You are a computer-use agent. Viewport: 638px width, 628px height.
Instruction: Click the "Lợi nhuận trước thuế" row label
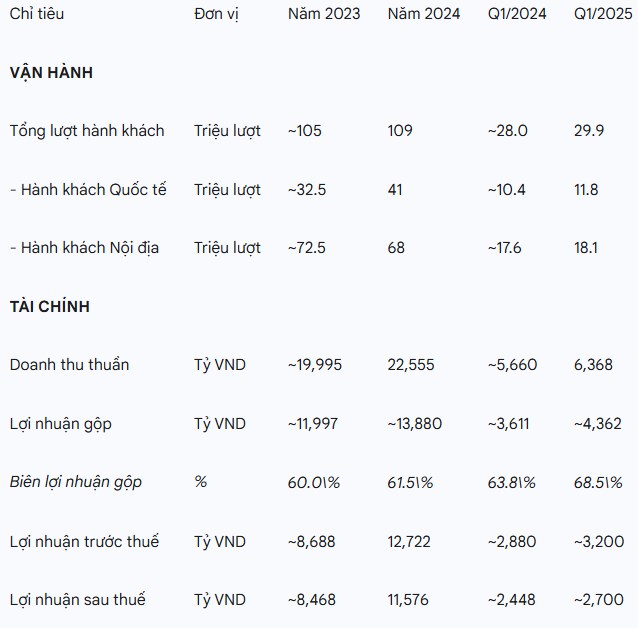[84, 542]
